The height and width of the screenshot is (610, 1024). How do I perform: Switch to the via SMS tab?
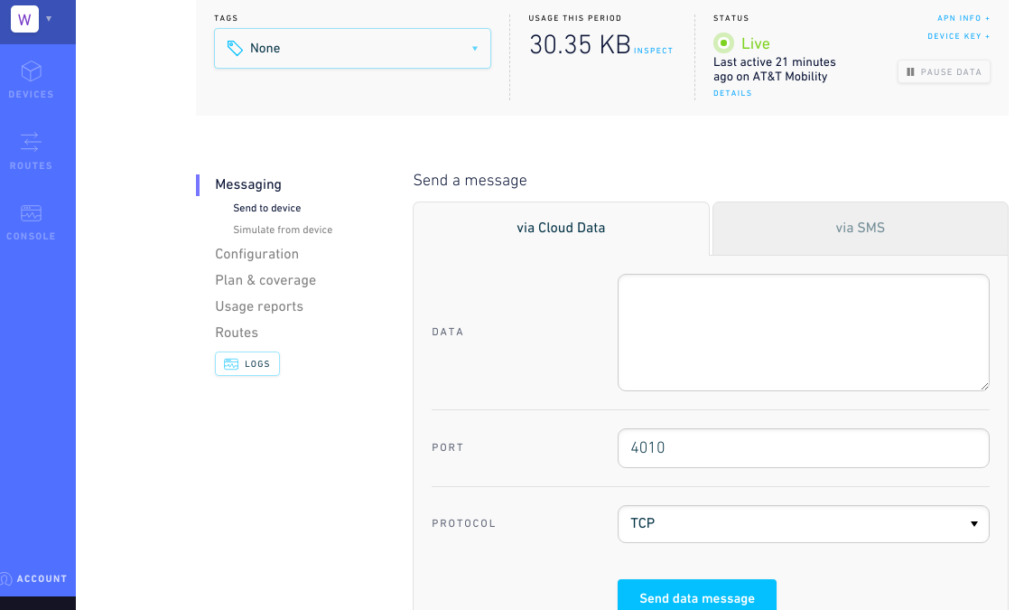pyautogui.click(x=860, y=228)
